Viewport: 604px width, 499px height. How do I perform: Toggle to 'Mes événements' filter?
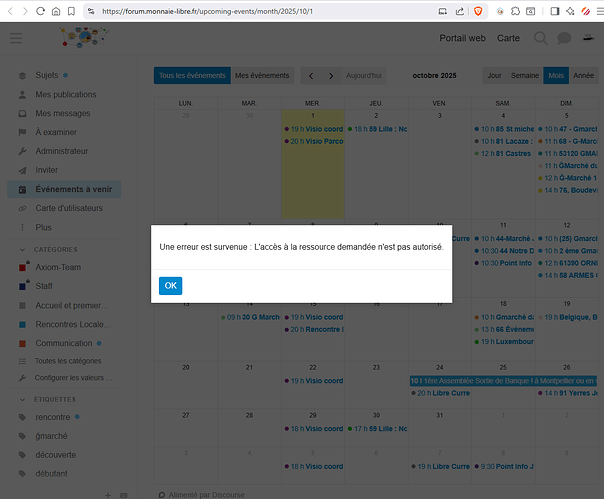(263, 76)
